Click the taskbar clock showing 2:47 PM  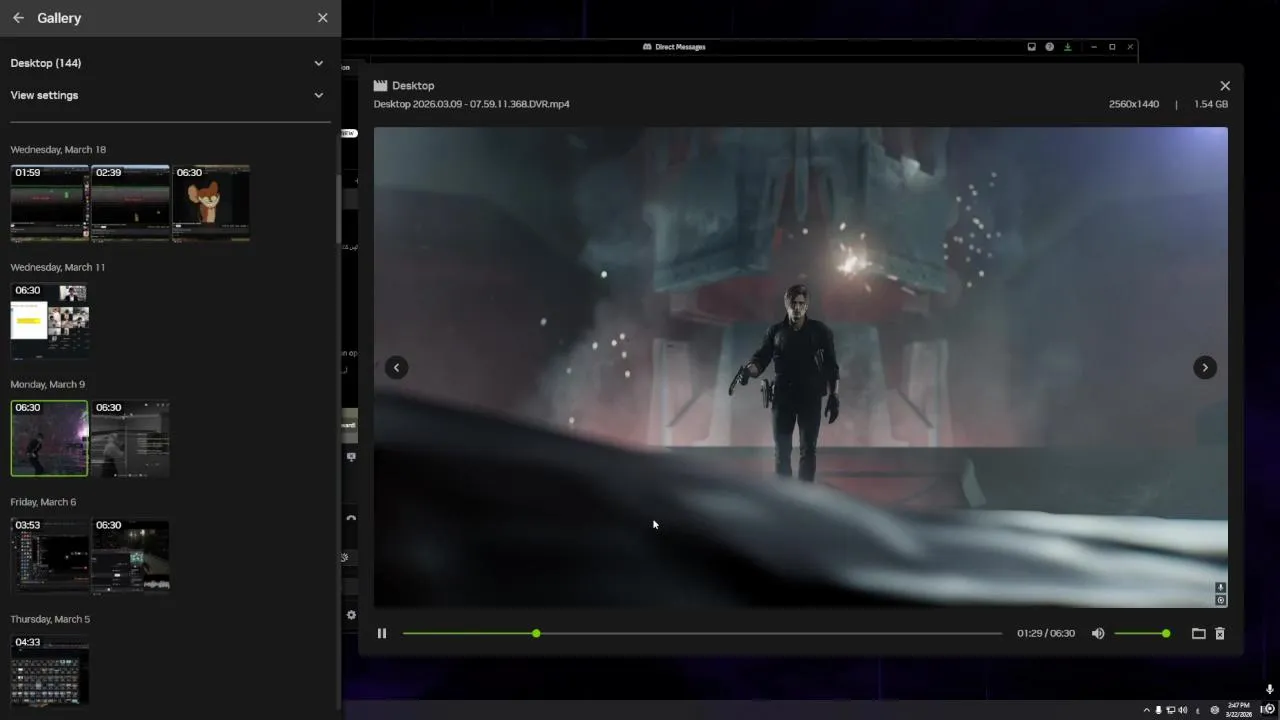pos(1239,709)
